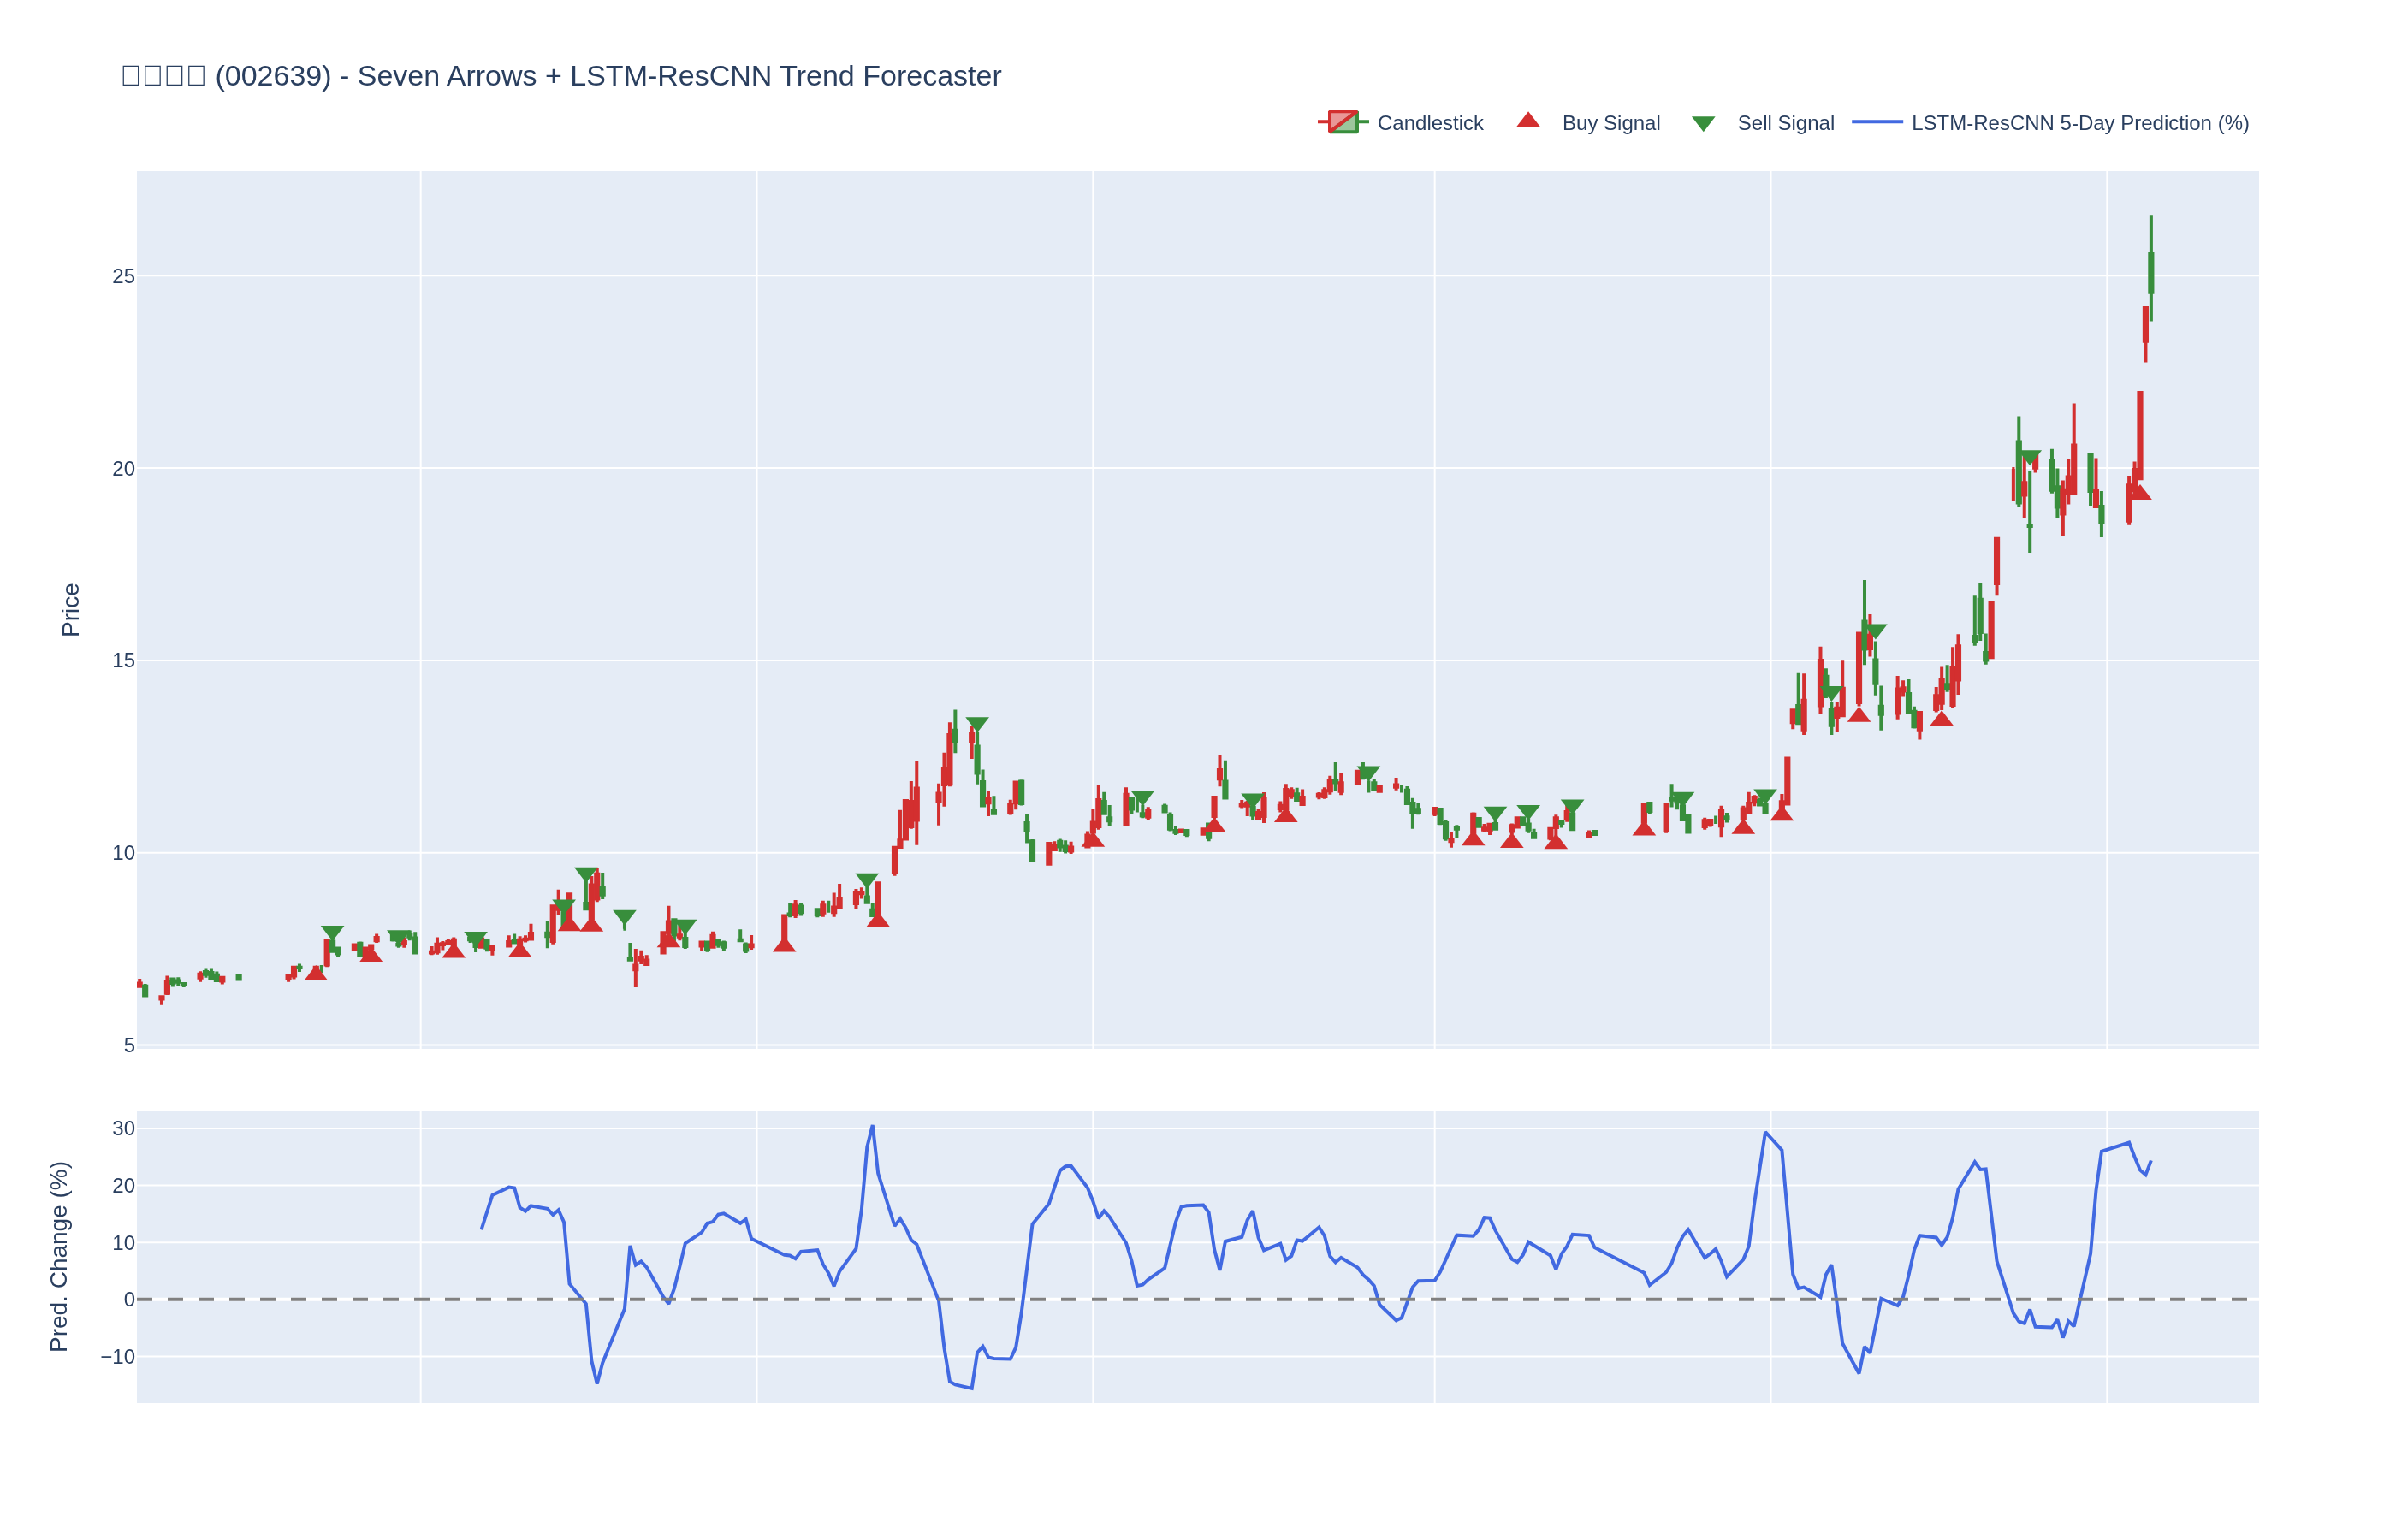Click the Price y-axis title
This screenshot has height=1540, width=2396.
click(70, 610)
